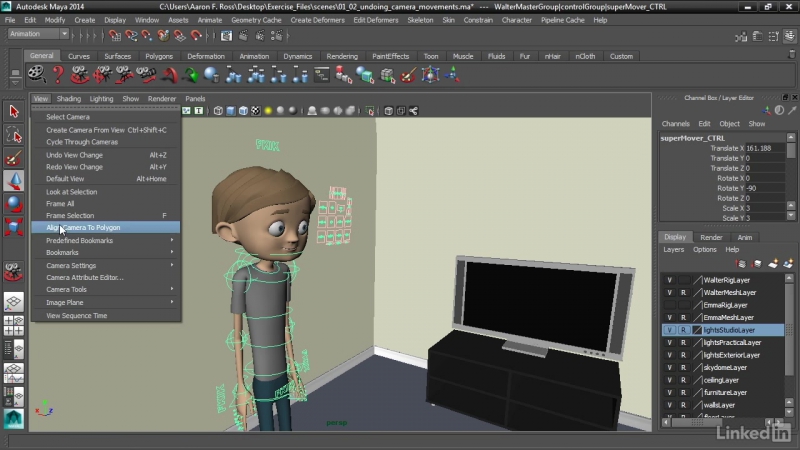Toggle reference R of EmmaMeshLayer
This screenshot has width=800, height=450.
coord(683,317)
